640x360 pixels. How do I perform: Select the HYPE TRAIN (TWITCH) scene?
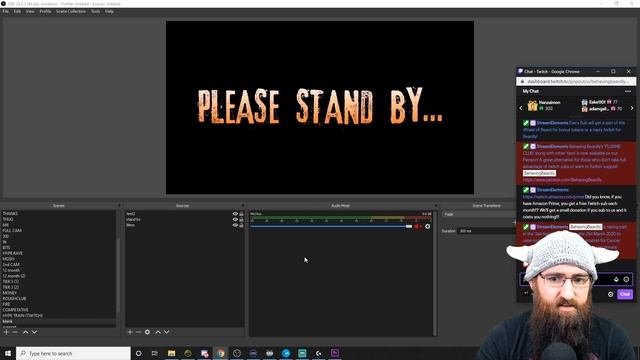[x=22, y=316]
